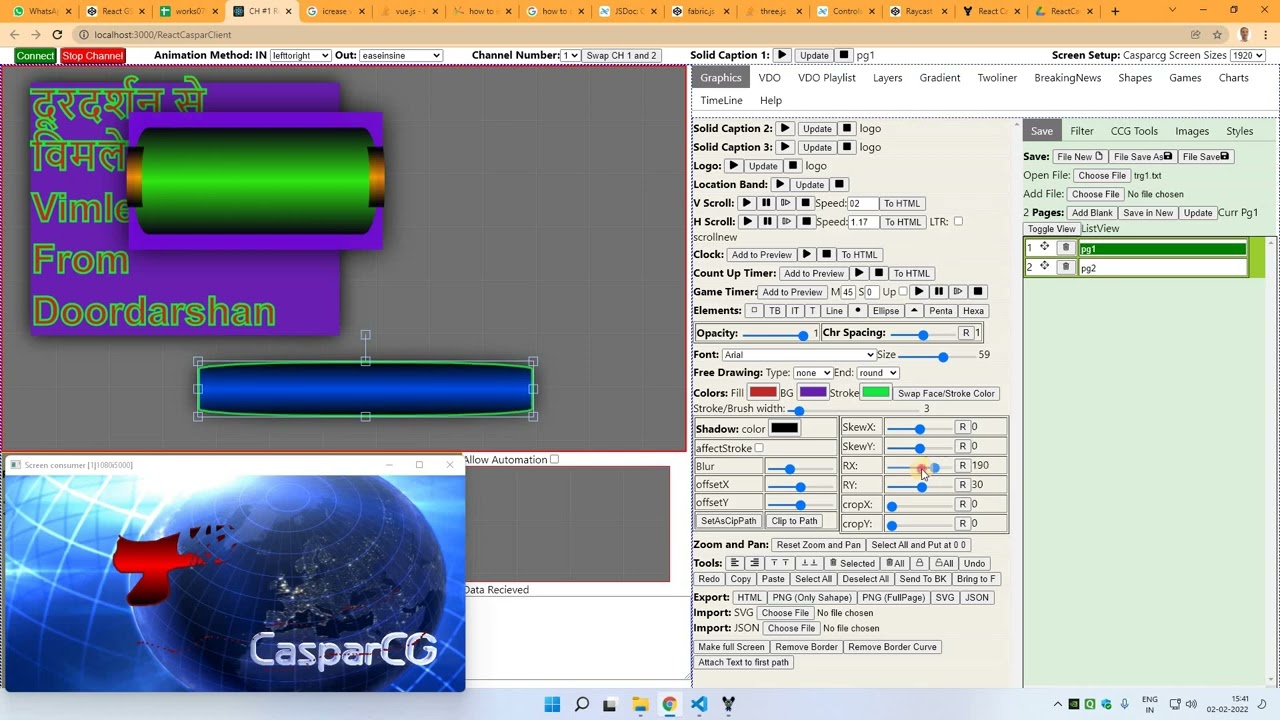Align selection left in Tools row
1280x720 pixels.
point(734,563)
